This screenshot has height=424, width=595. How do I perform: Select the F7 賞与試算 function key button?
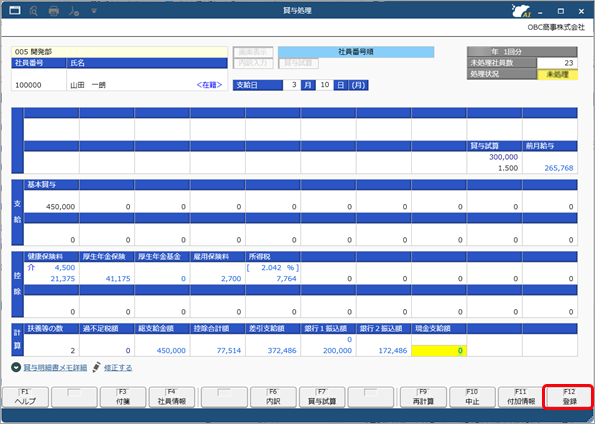(x=322, y=397)
